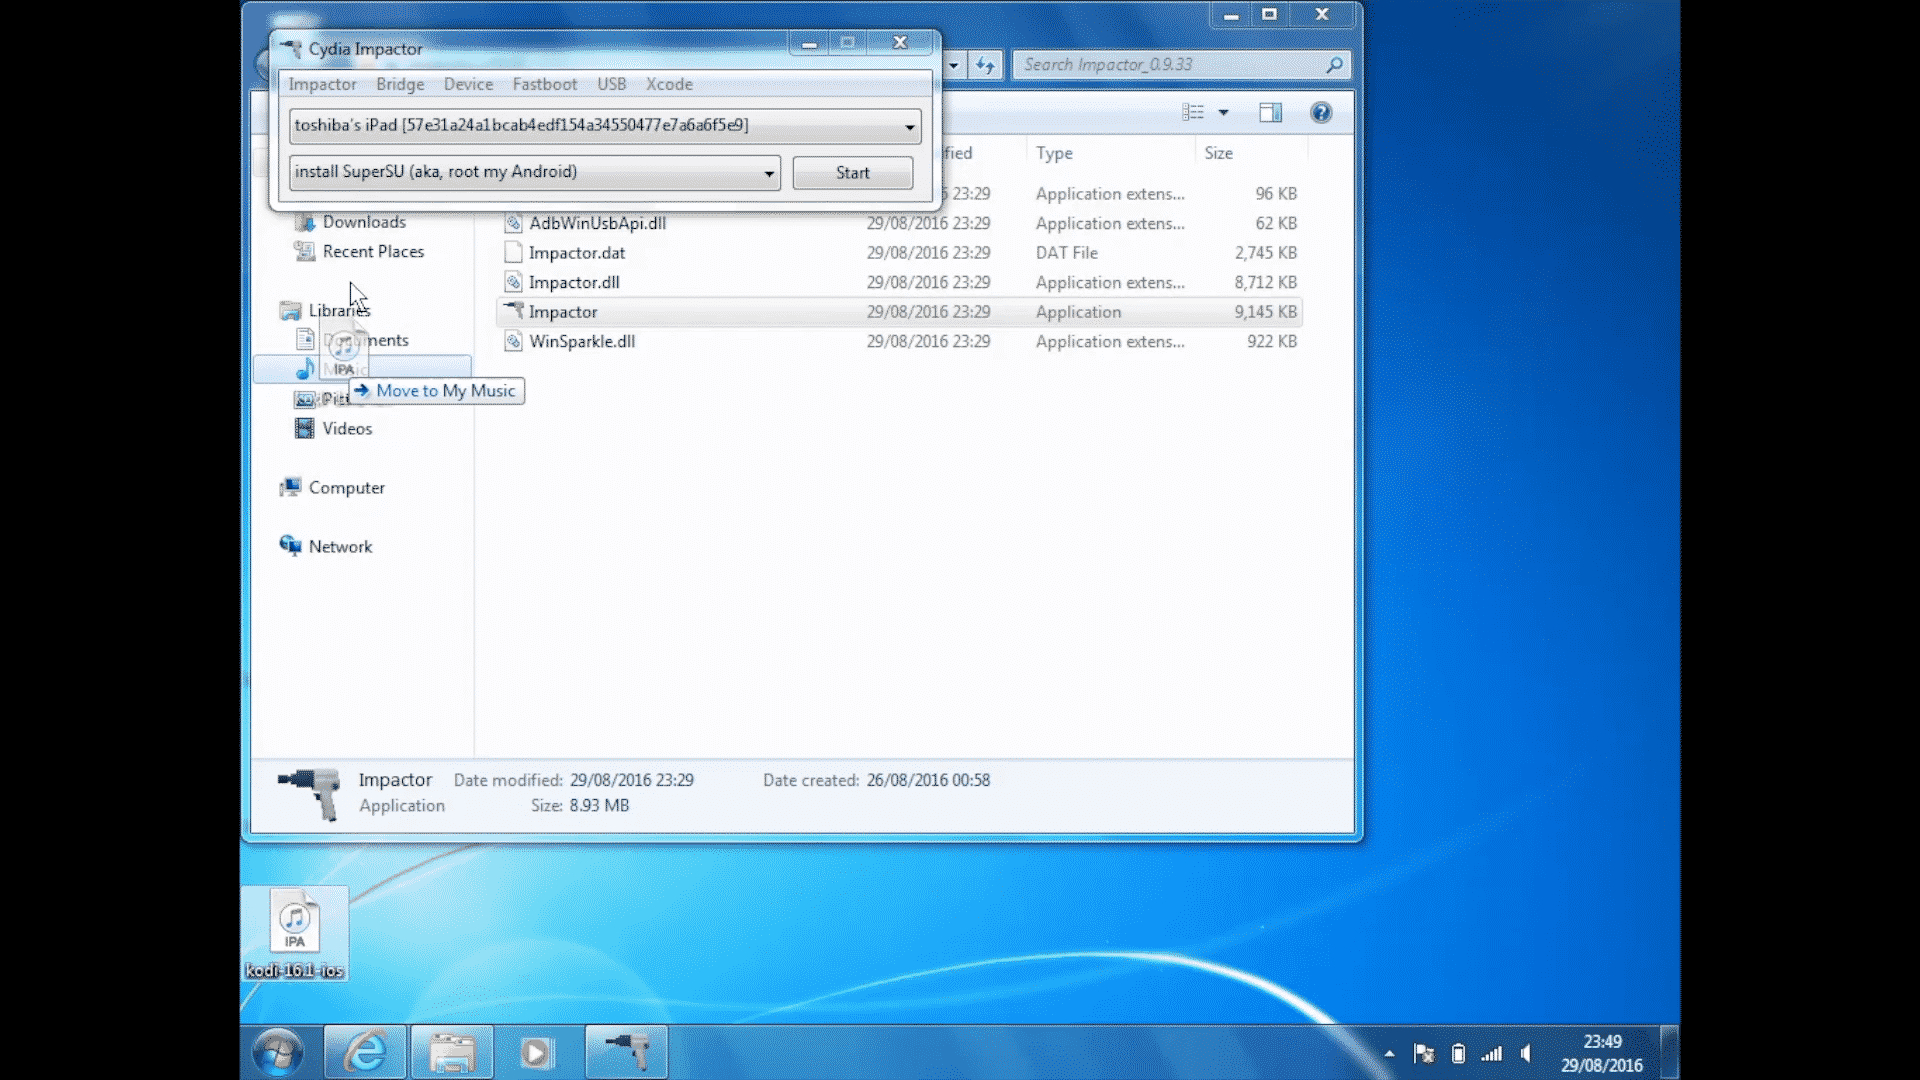Launch Internet Explorer from the taskbar
Image resolution: width=1920 pixels, height=1080 pixels.
[365, 1052]
